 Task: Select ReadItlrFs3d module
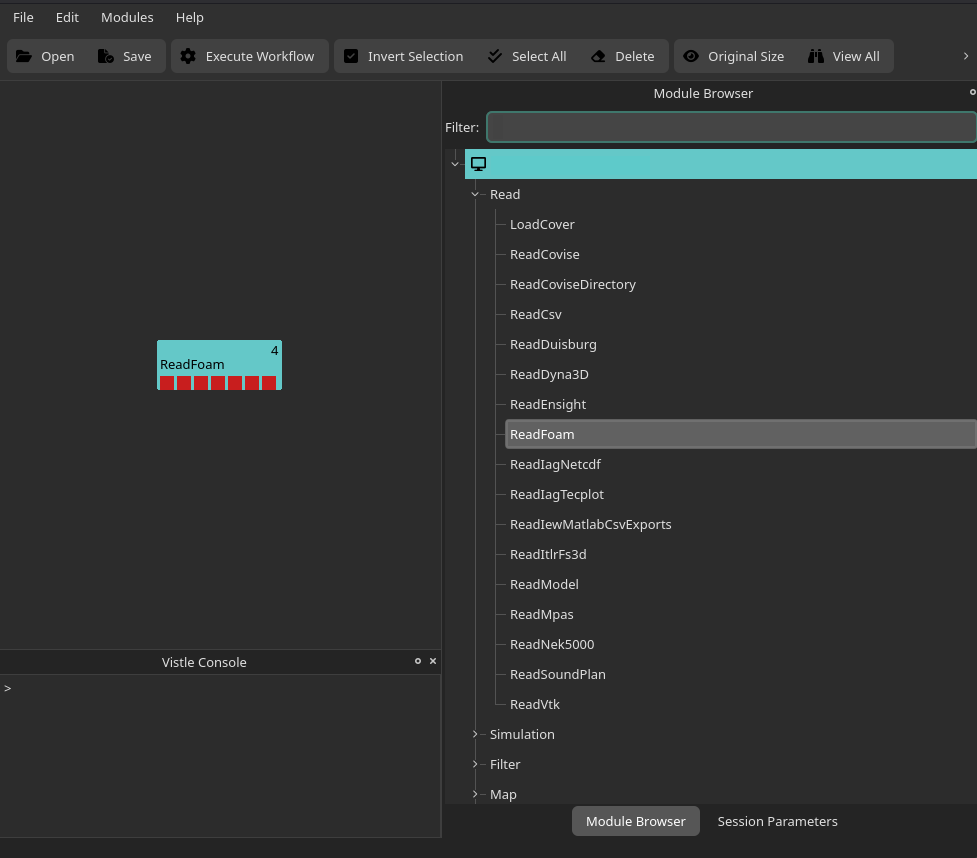(x=548, y=554)
